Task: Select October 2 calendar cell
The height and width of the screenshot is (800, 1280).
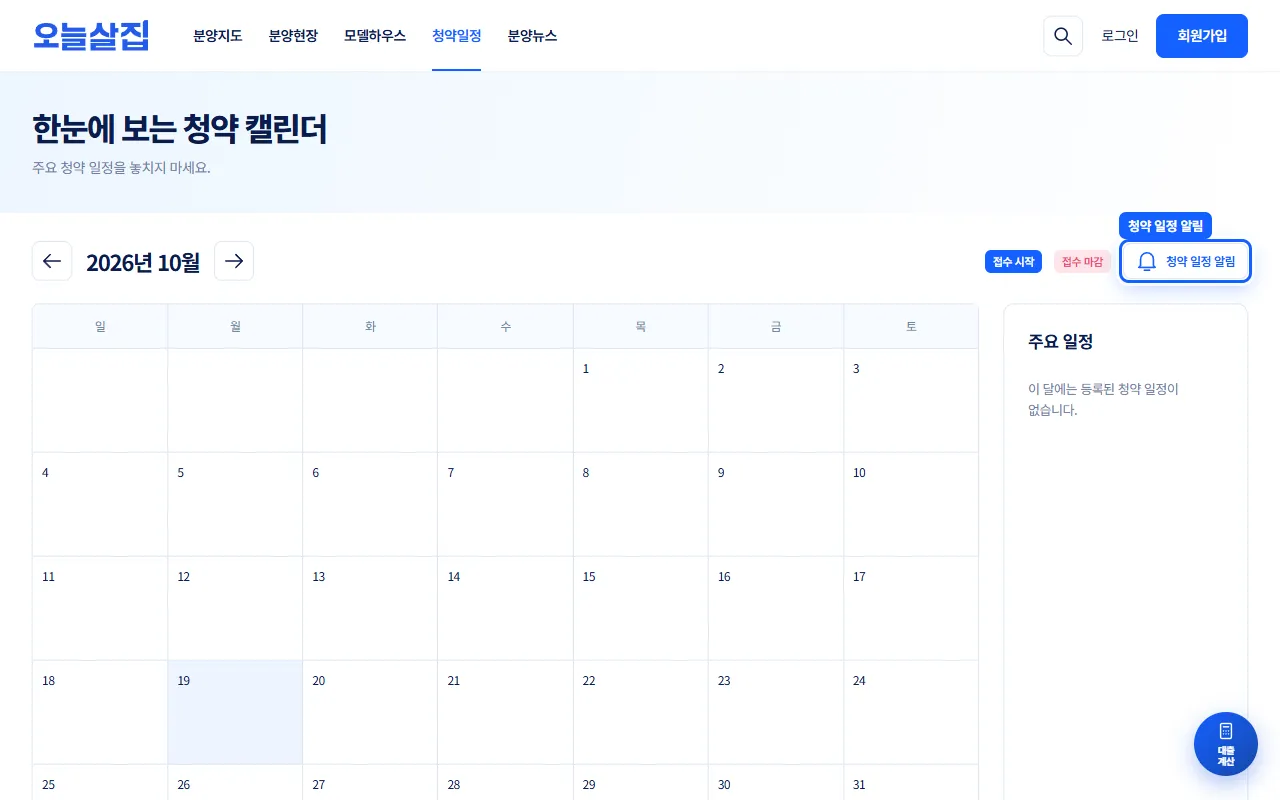Action: click(776, 400)
